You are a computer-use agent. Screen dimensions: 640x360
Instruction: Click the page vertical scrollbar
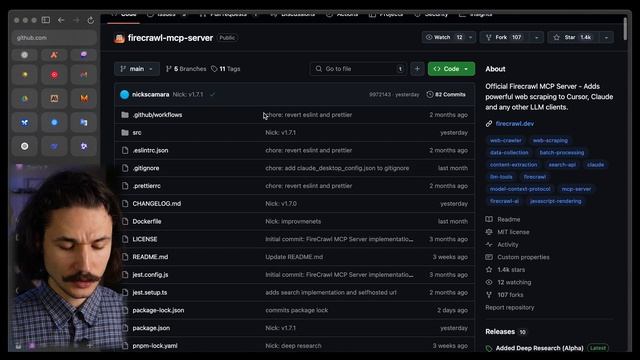pos(625,29)
